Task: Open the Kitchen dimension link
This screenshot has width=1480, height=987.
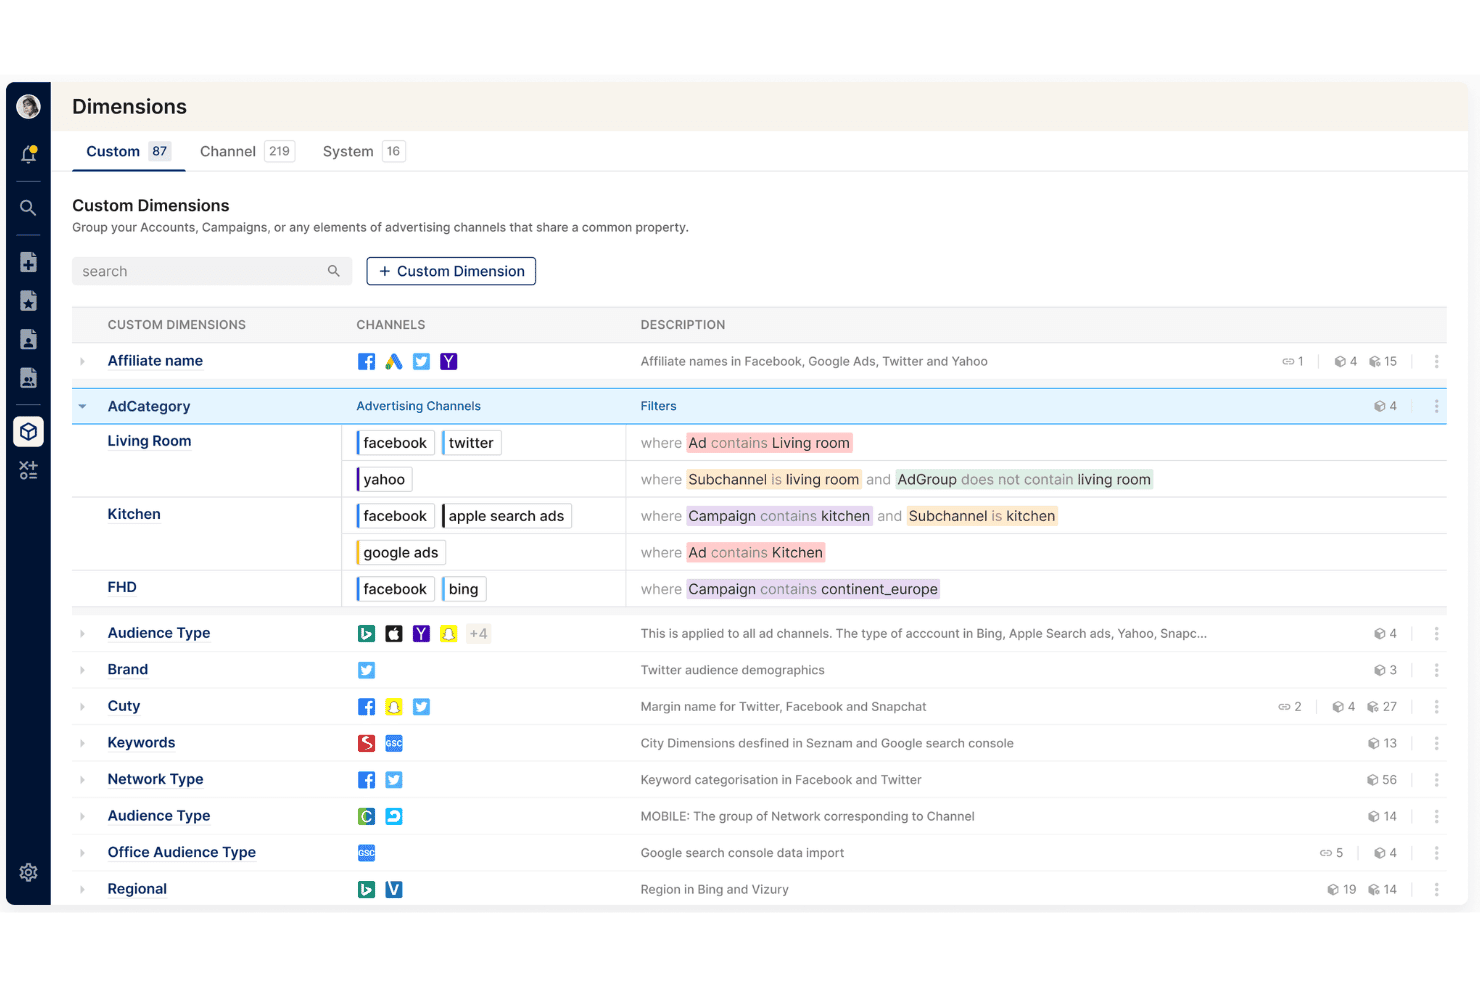Action: [134, 514]
